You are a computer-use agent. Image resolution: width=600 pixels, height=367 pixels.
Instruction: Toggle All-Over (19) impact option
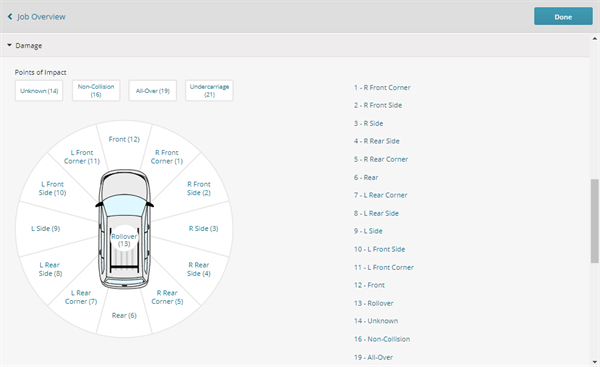[x=153, y=91]
